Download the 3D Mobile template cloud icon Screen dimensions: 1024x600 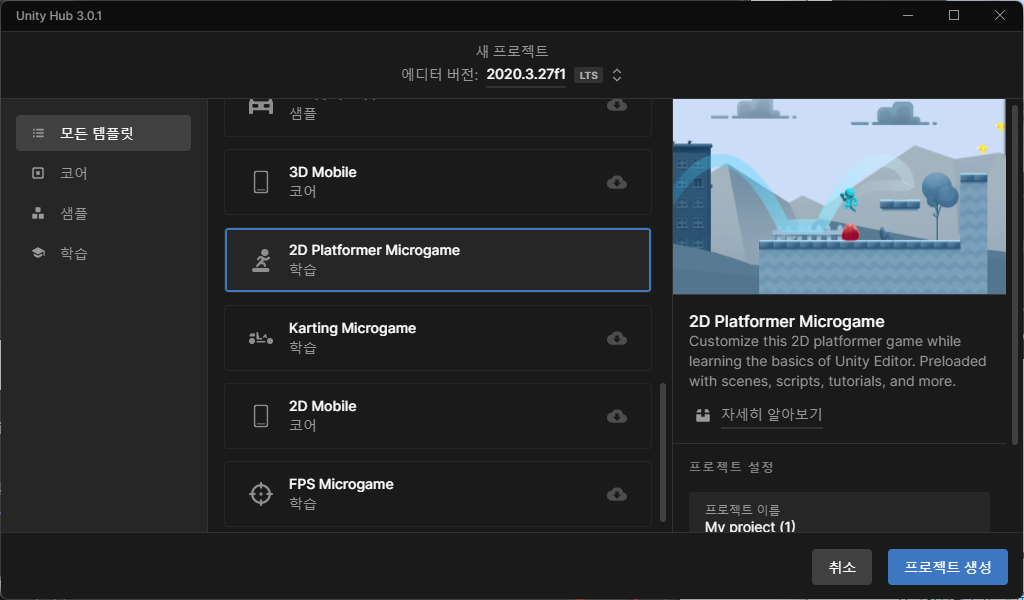(x=616, y=182)
